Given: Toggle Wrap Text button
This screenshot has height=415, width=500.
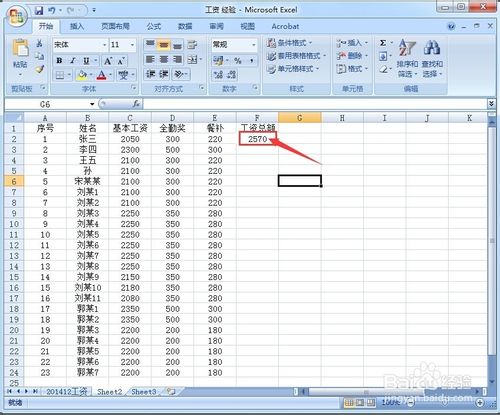Looking at the screenshot, I should tap(192, 45).
